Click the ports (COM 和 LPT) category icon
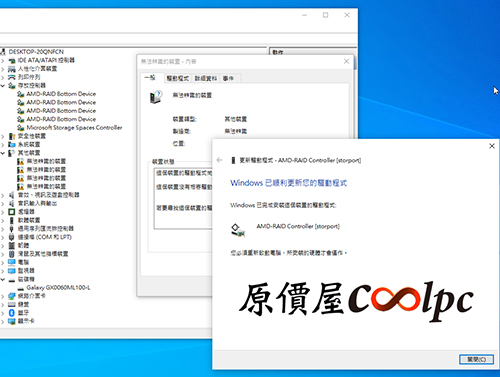The image size is (500, 377). click(12, 237)
